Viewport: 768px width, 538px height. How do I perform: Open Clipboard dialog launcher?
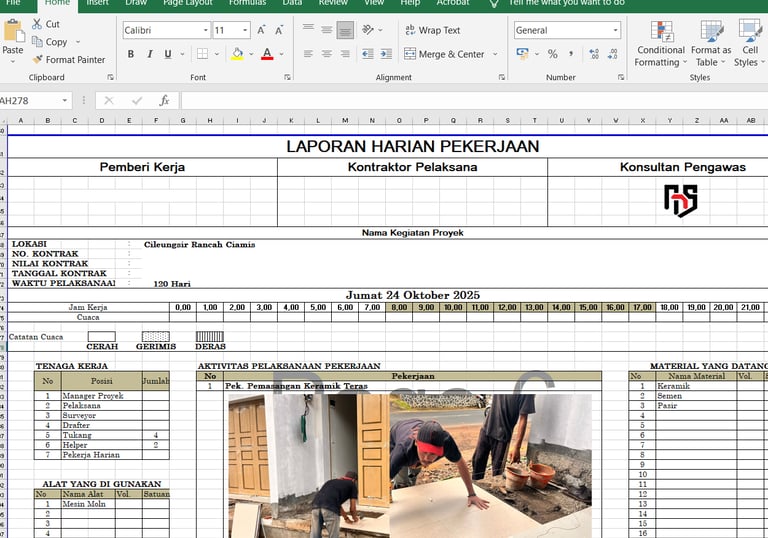(110, 77)
